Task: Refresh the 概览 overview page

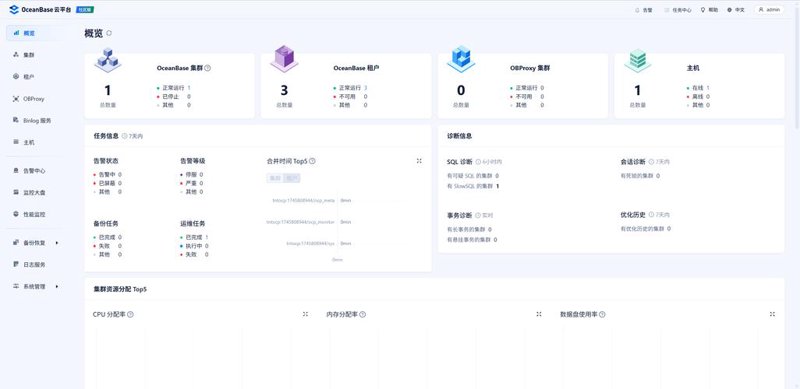Action: 109,33
